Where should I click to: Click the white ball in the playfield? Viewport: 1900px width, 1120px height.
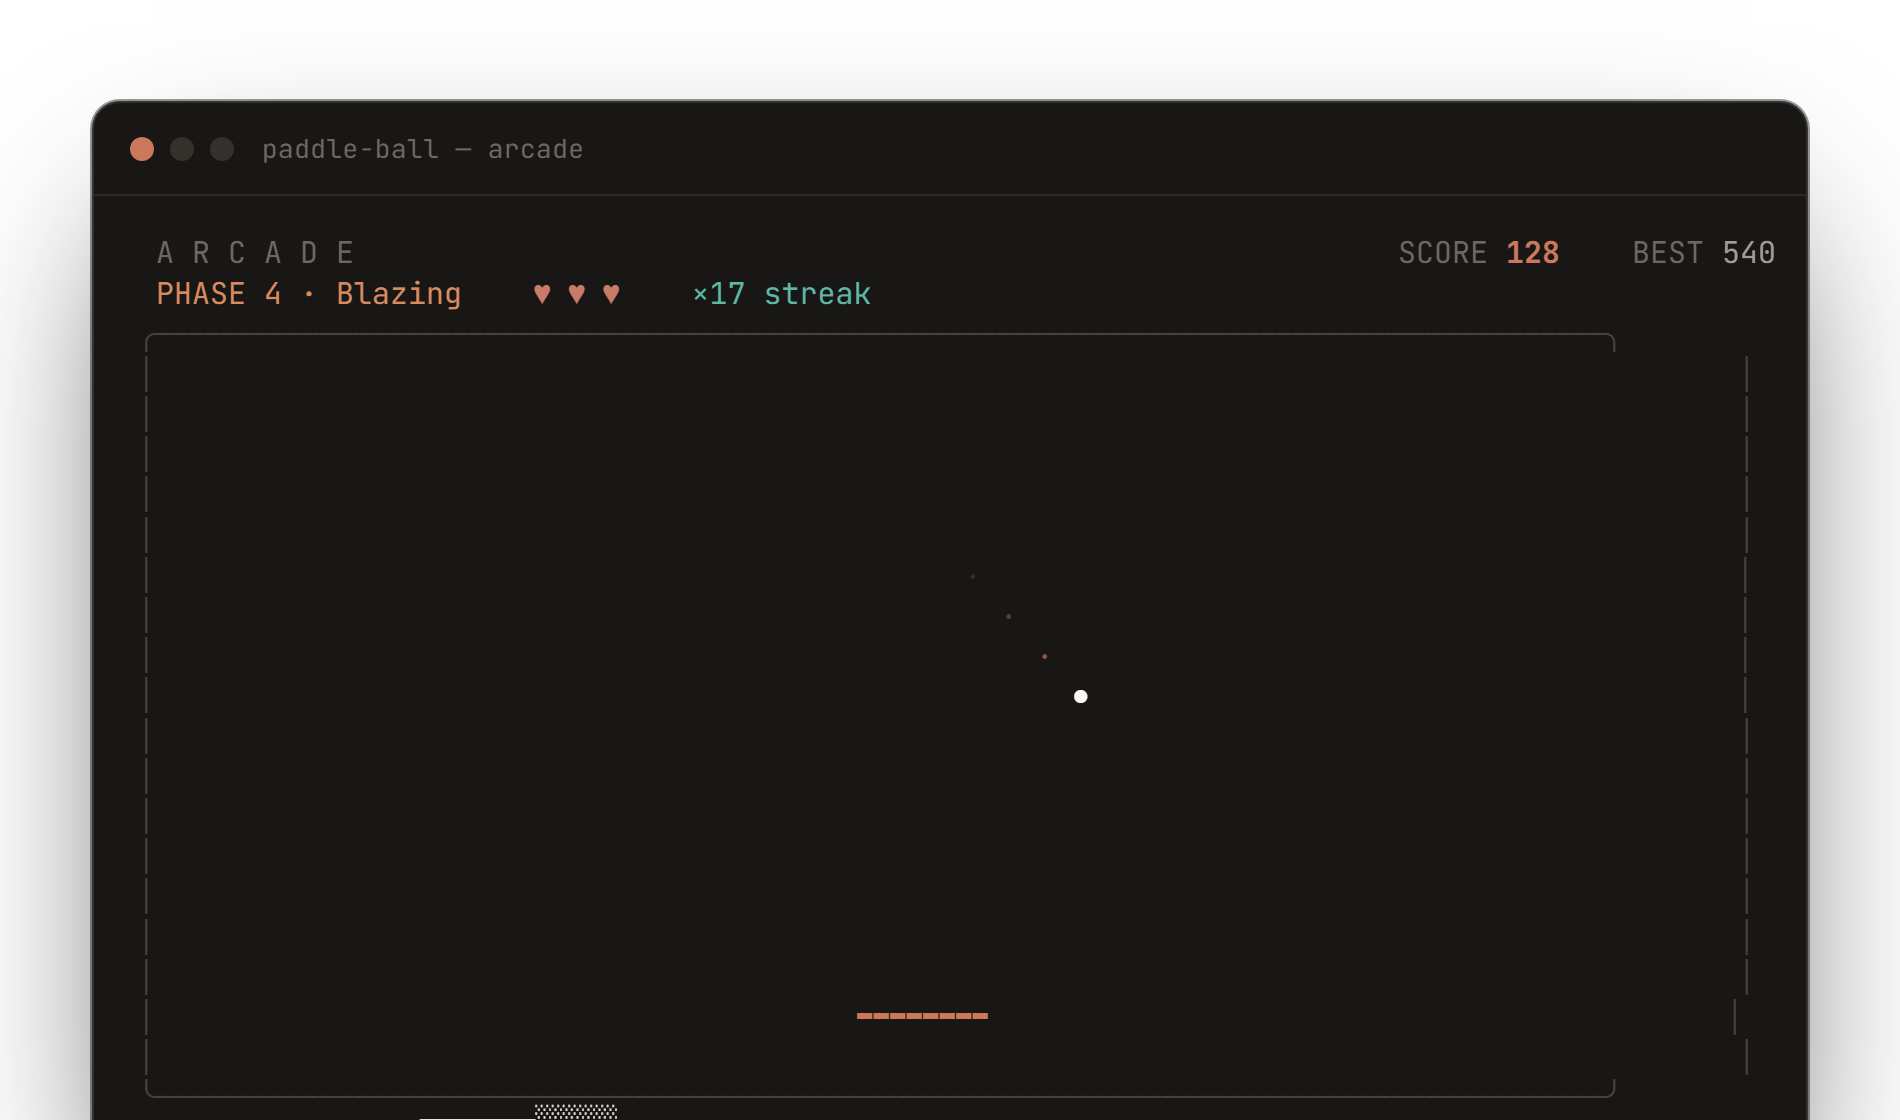(1081, 696)
